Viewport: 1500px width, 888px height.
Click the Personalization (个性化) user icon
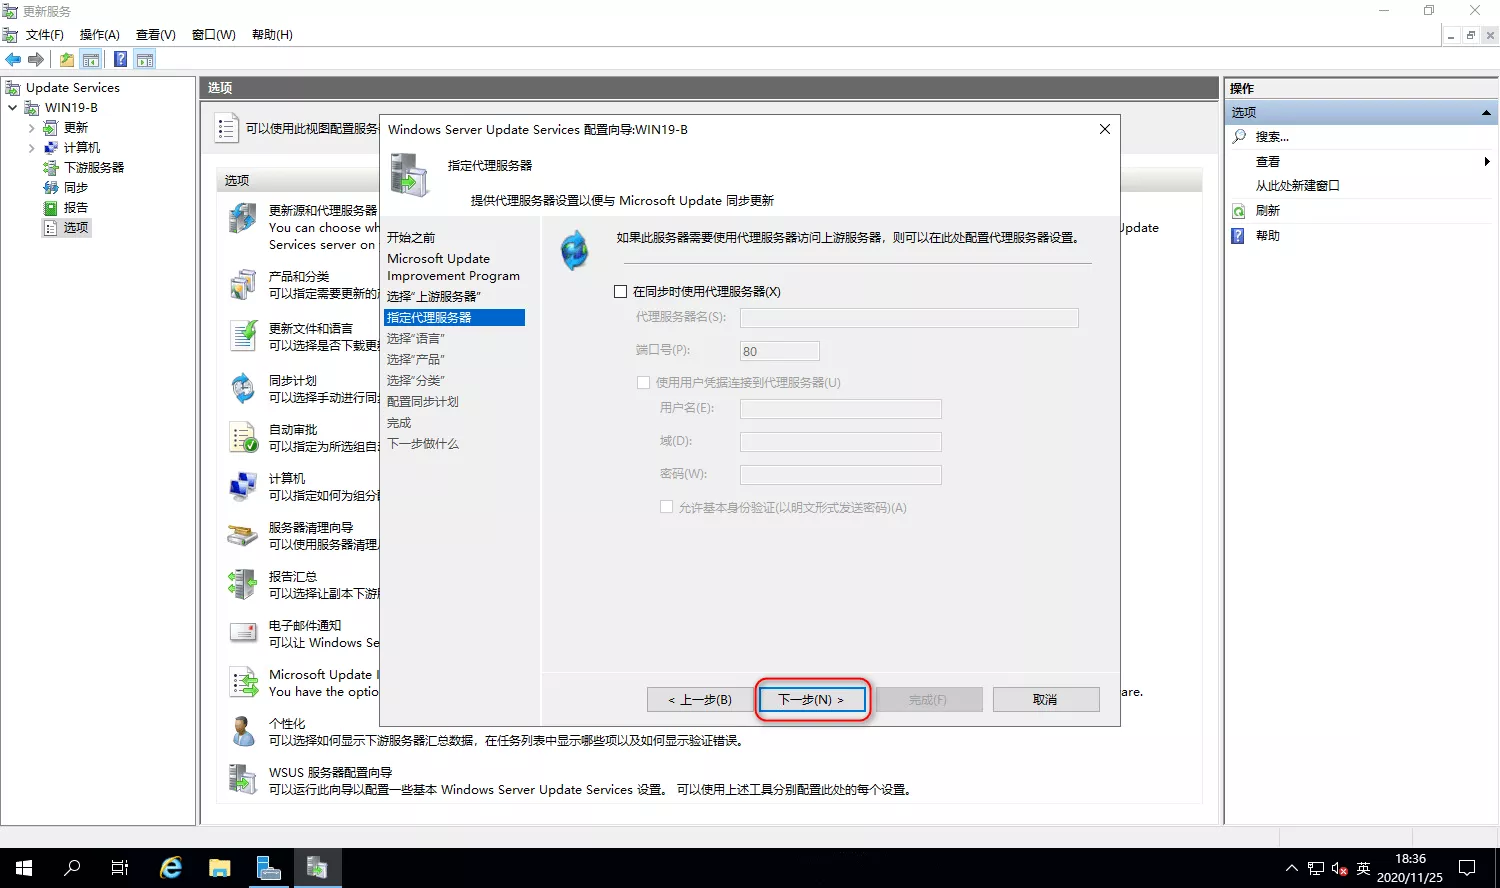pyautogui.click(x=243, y=731)
